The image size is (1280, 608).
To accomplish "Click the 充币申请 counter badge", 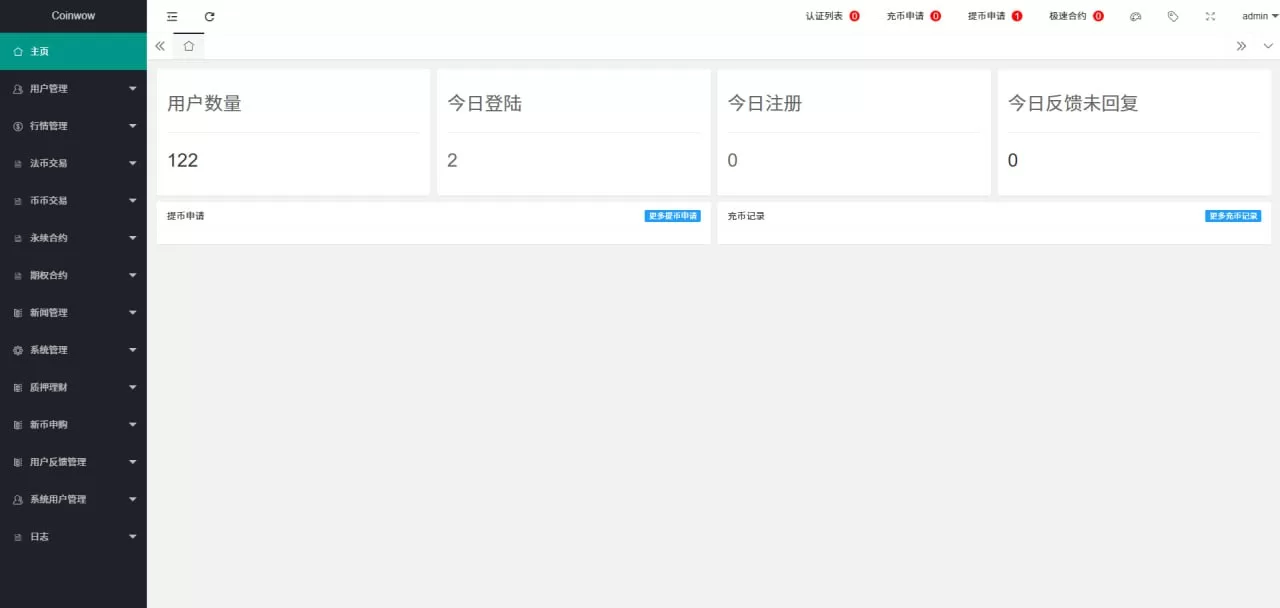I will tap(937, 16).
